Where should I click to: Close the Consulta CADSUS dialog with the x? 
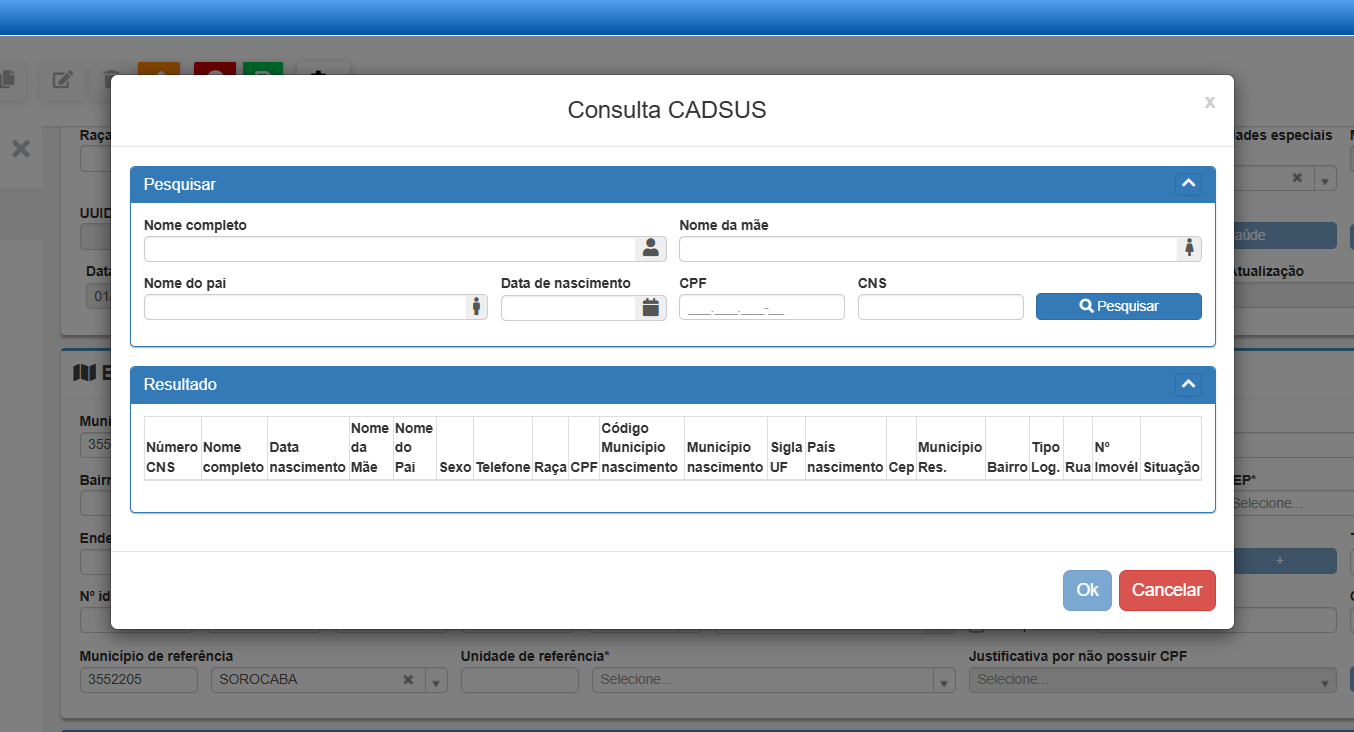coord(1210,102)
